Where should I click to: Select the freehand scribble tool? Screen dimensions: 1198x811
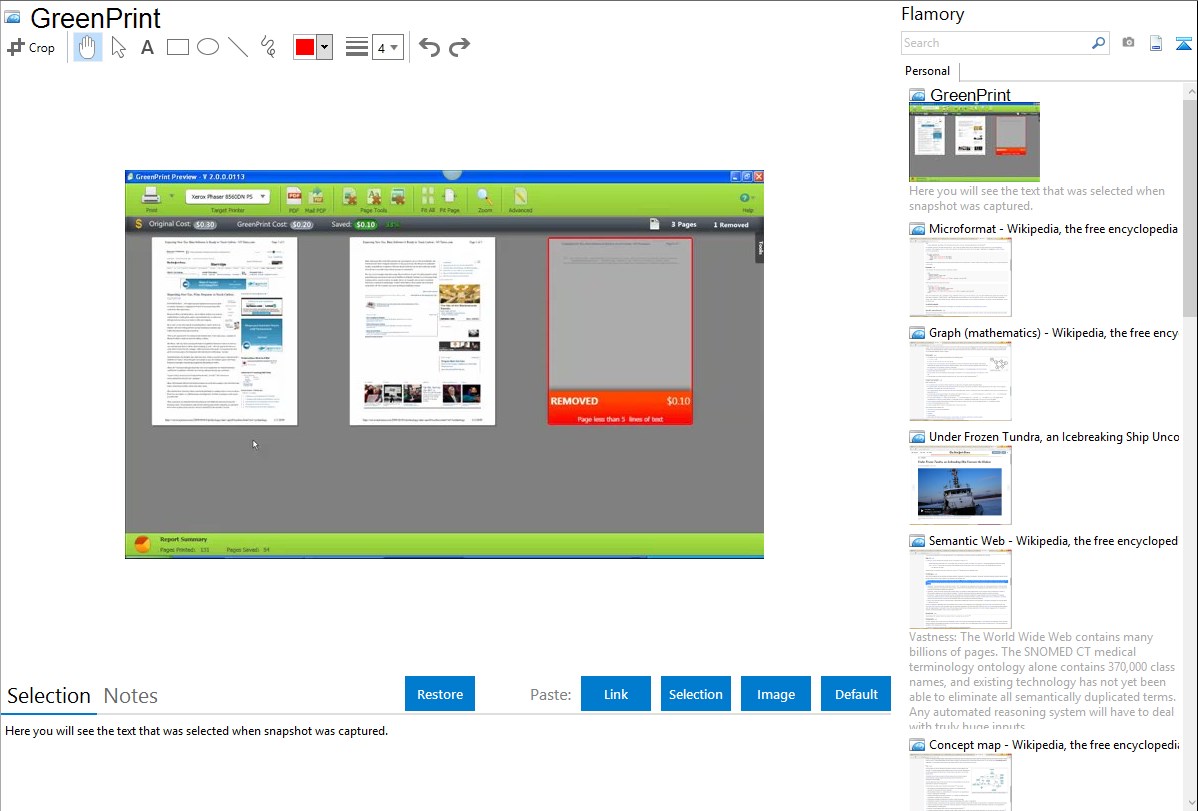coord(268,47)
